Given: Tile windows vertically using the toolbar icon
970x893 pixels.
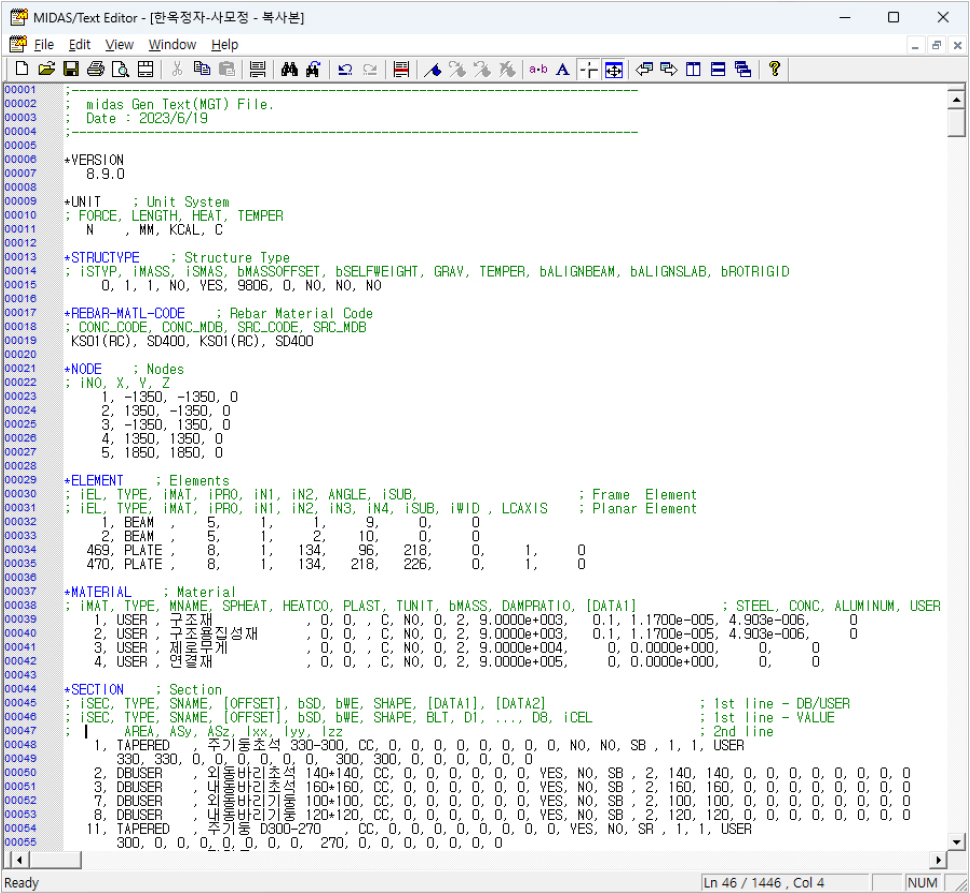Looking at the screenshot, I should tap(693, 69).
